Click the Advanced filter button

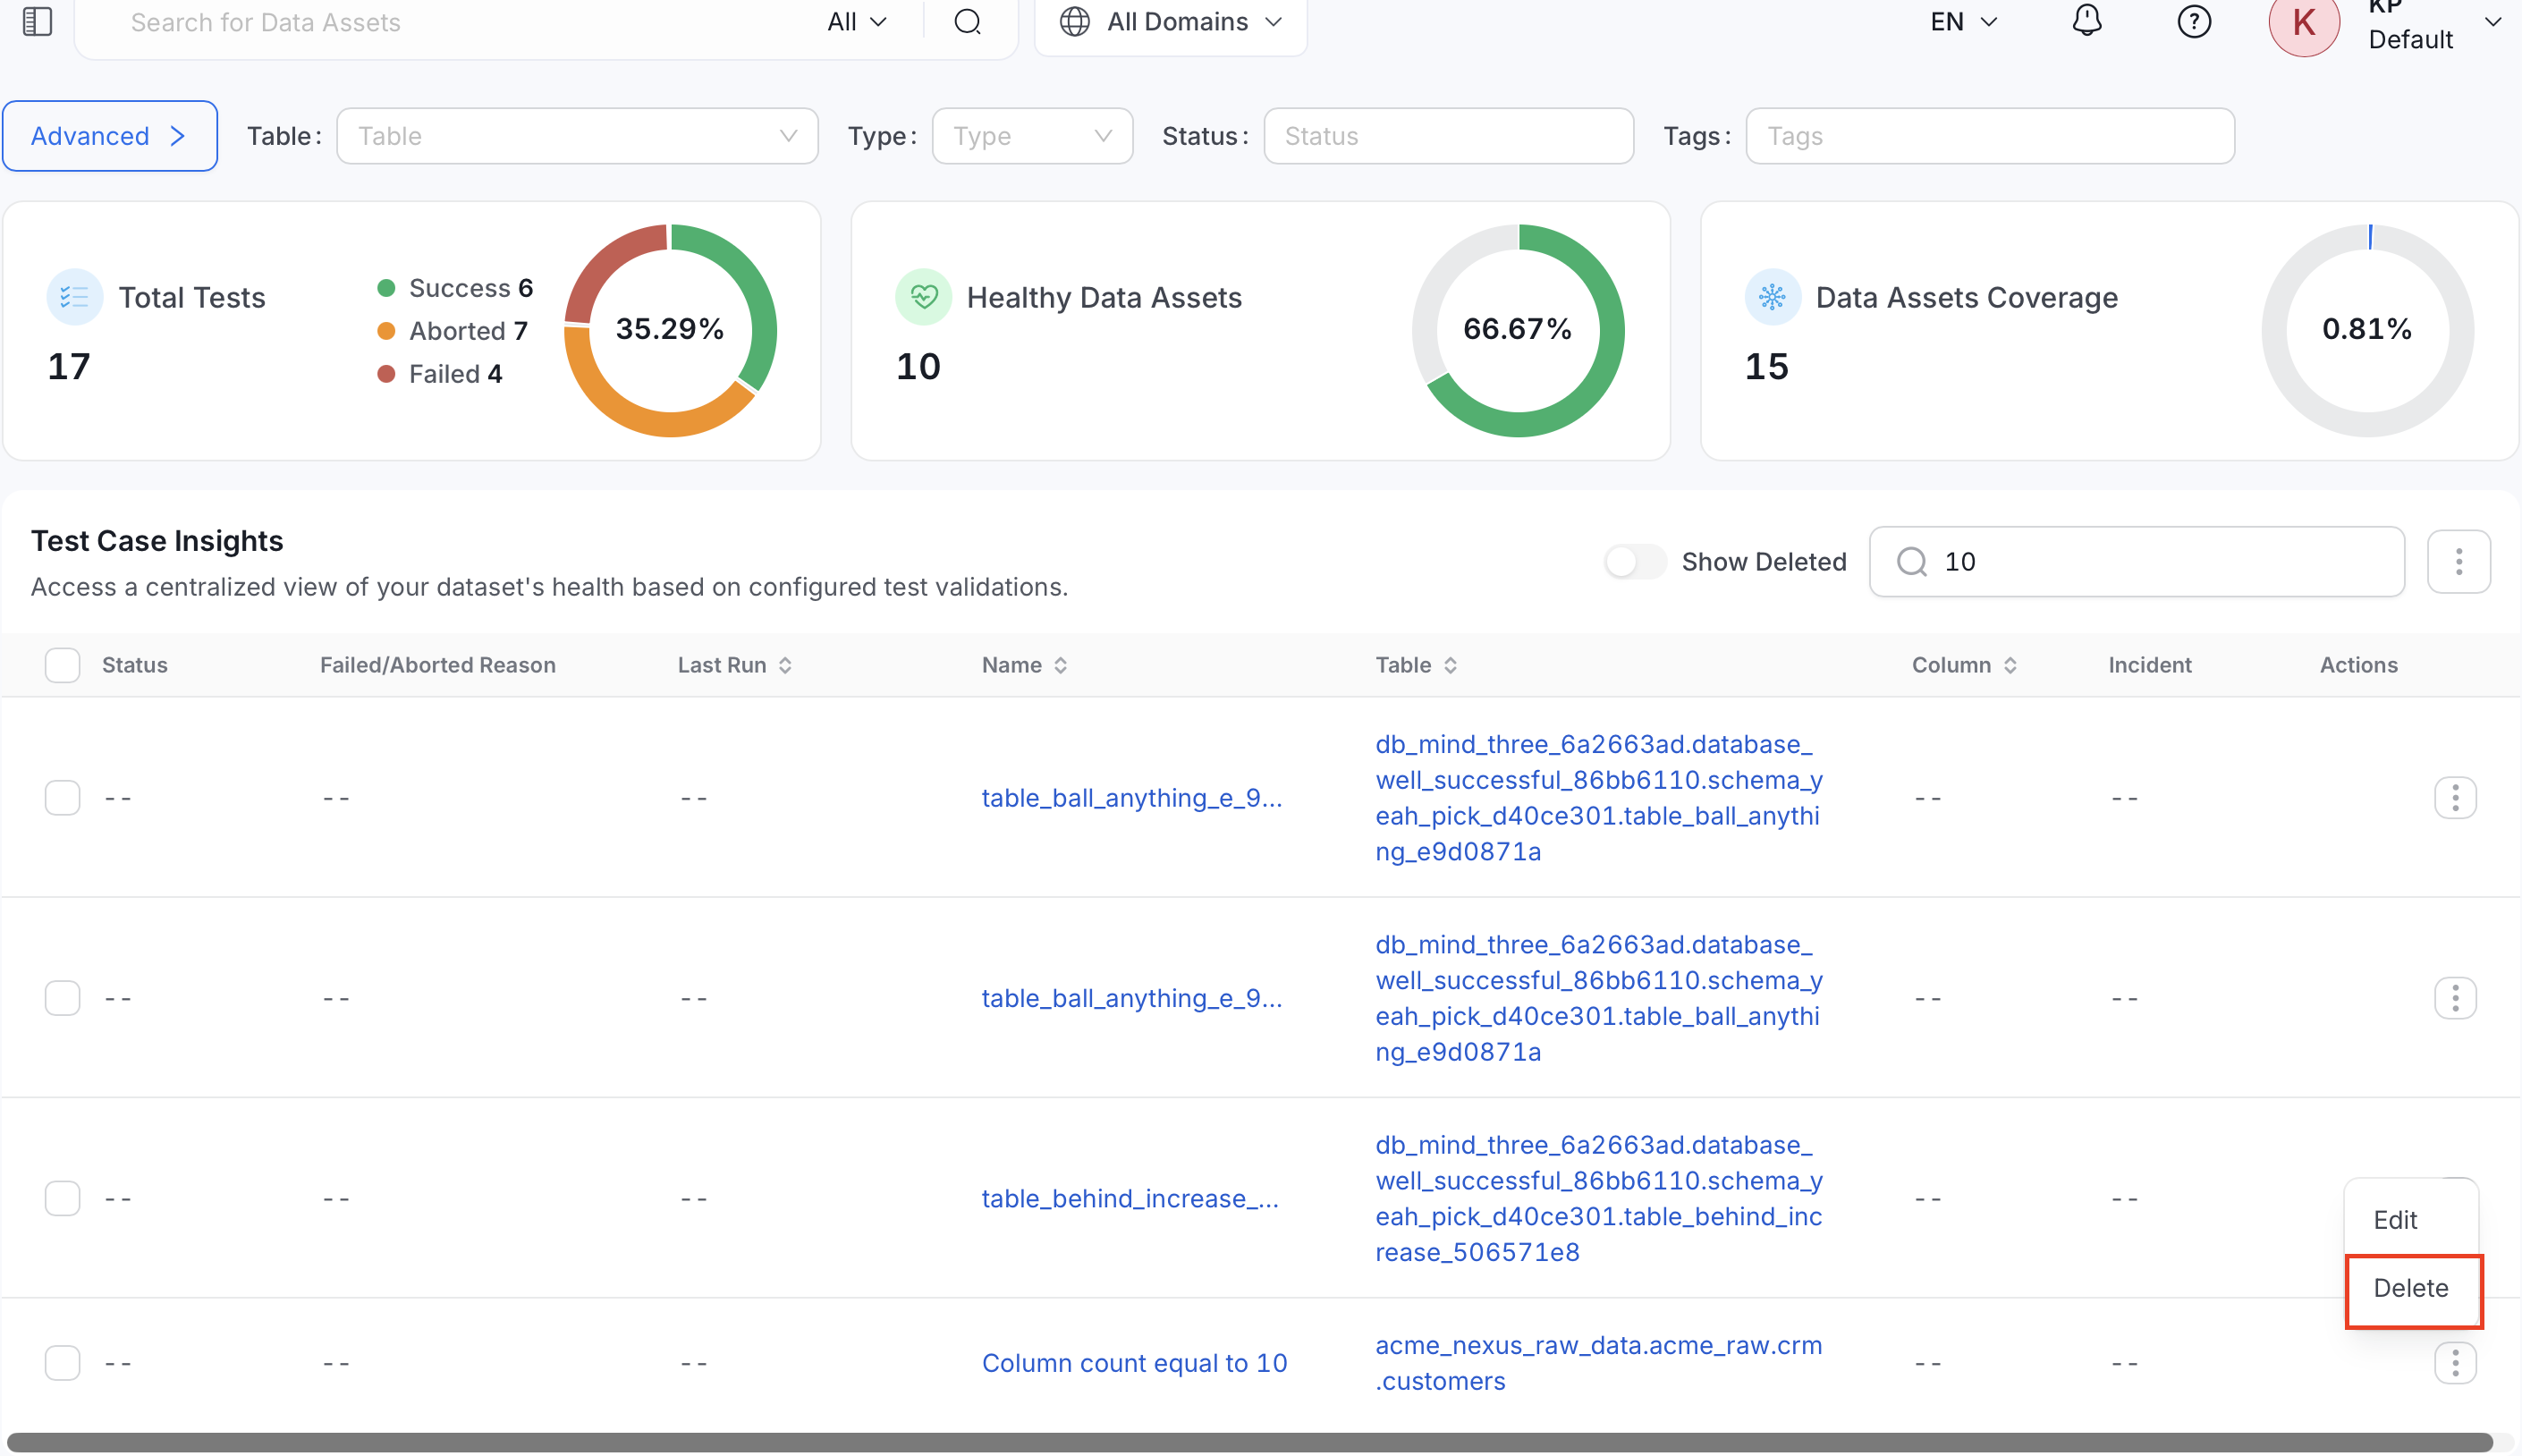(x=109, y=136)
